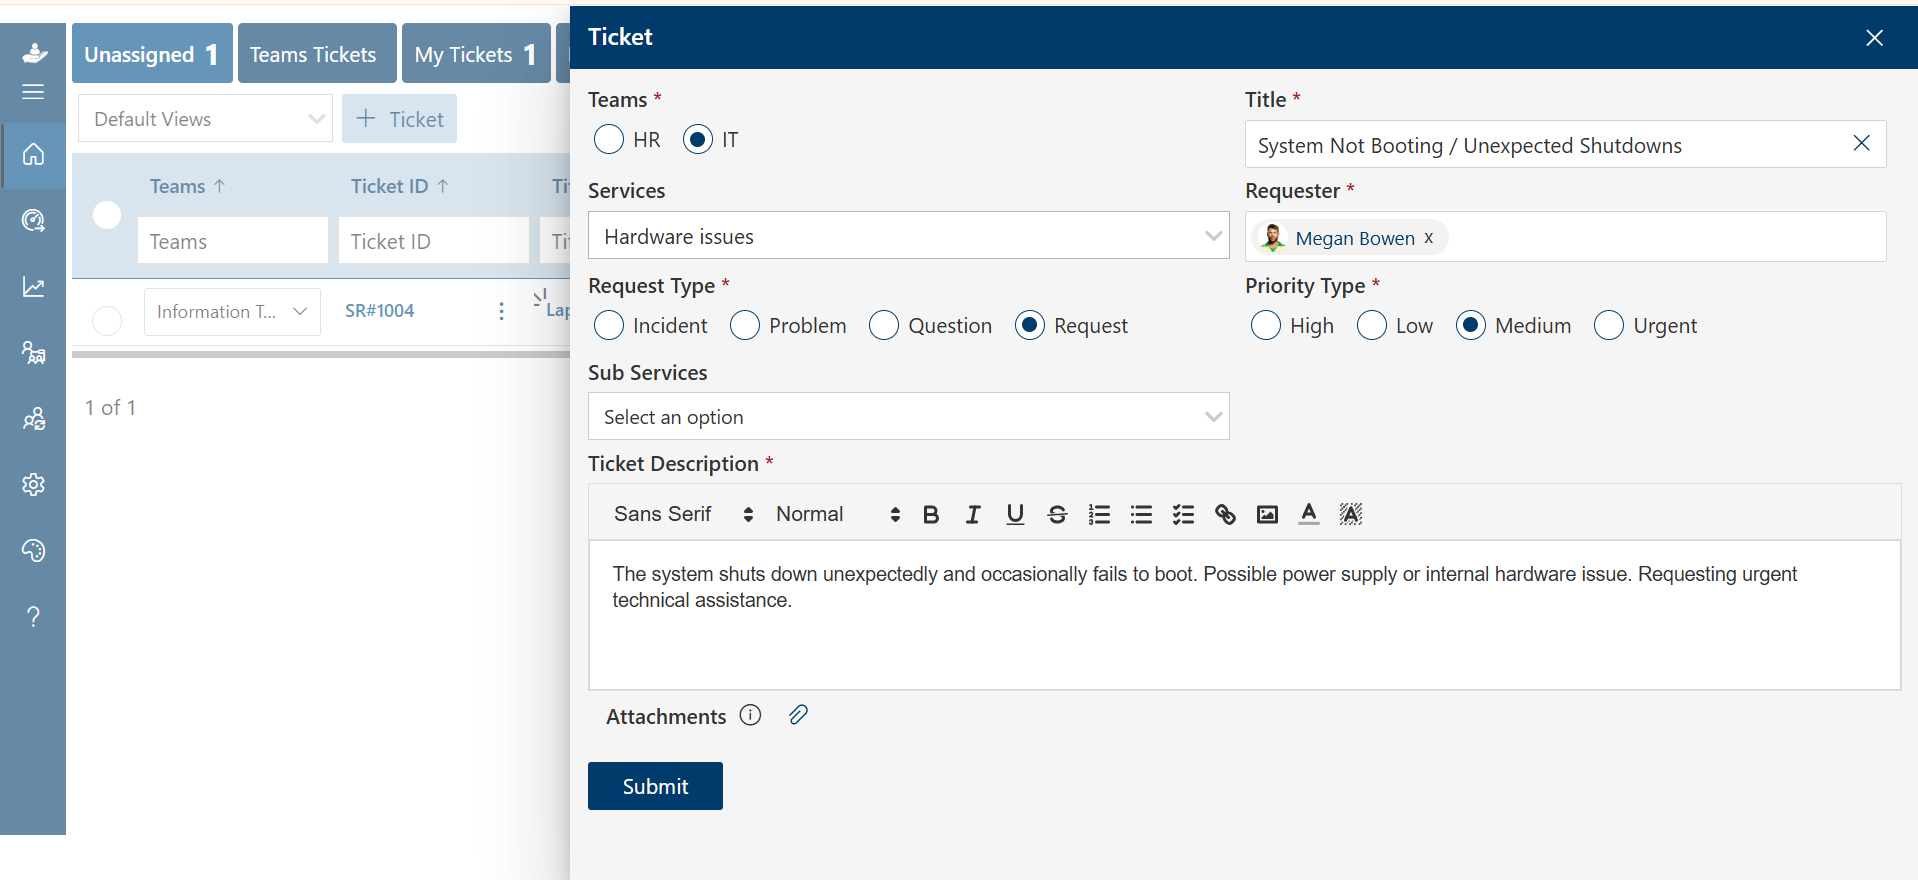Image resolution: width=1918 pixels, height=880 pixels.
Task: Click the attachment paperclip icon
Action: tap(798, 715)
